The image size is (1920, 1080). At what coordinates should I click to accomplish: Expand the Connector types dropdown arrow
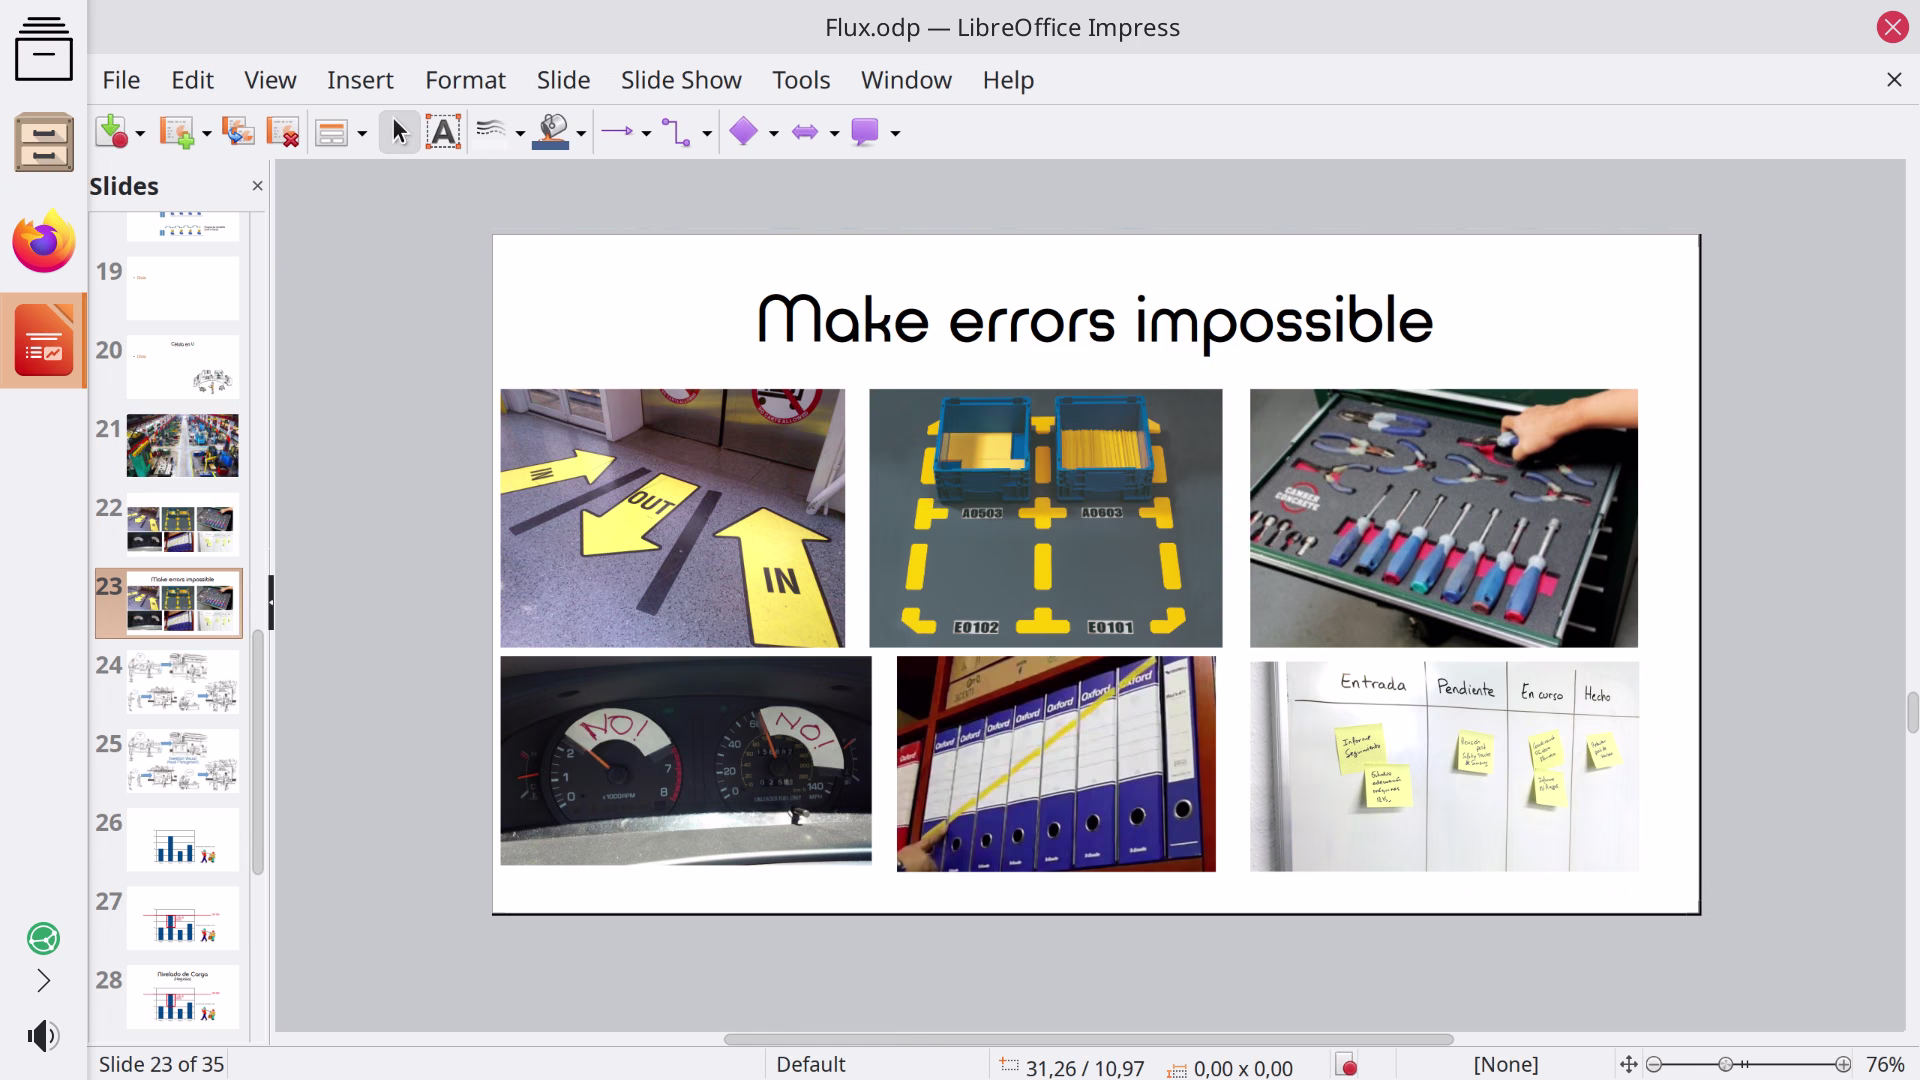point(706,133)
